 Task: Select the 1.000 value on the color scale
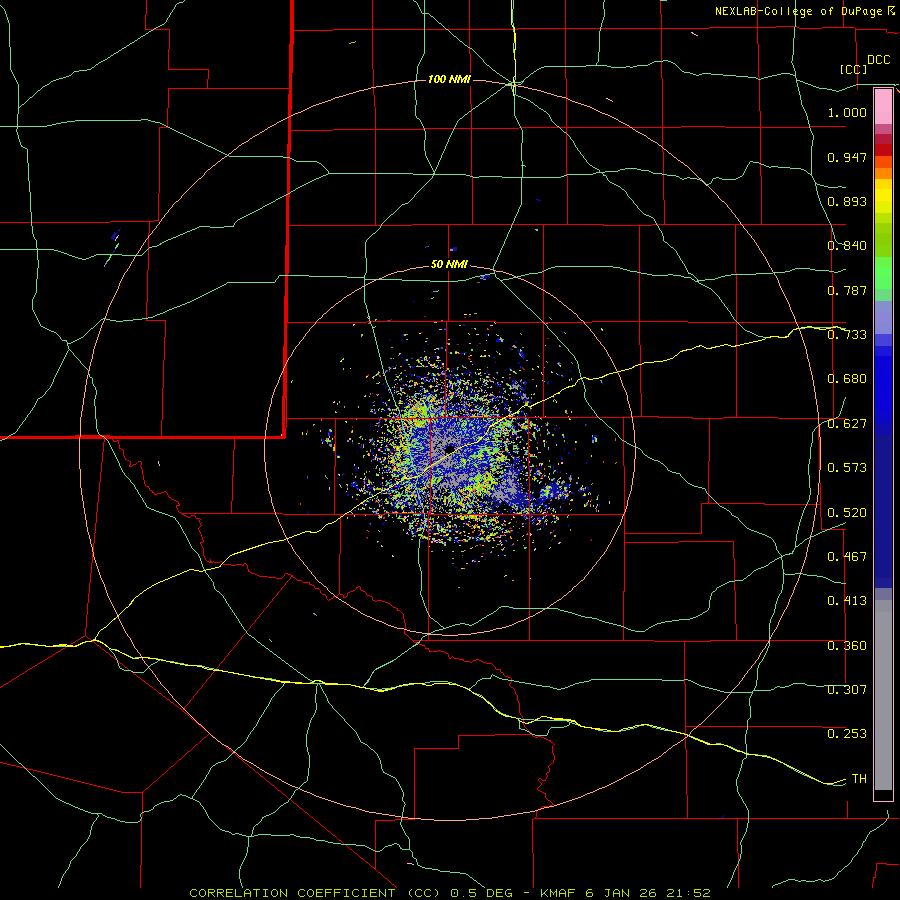847,112
